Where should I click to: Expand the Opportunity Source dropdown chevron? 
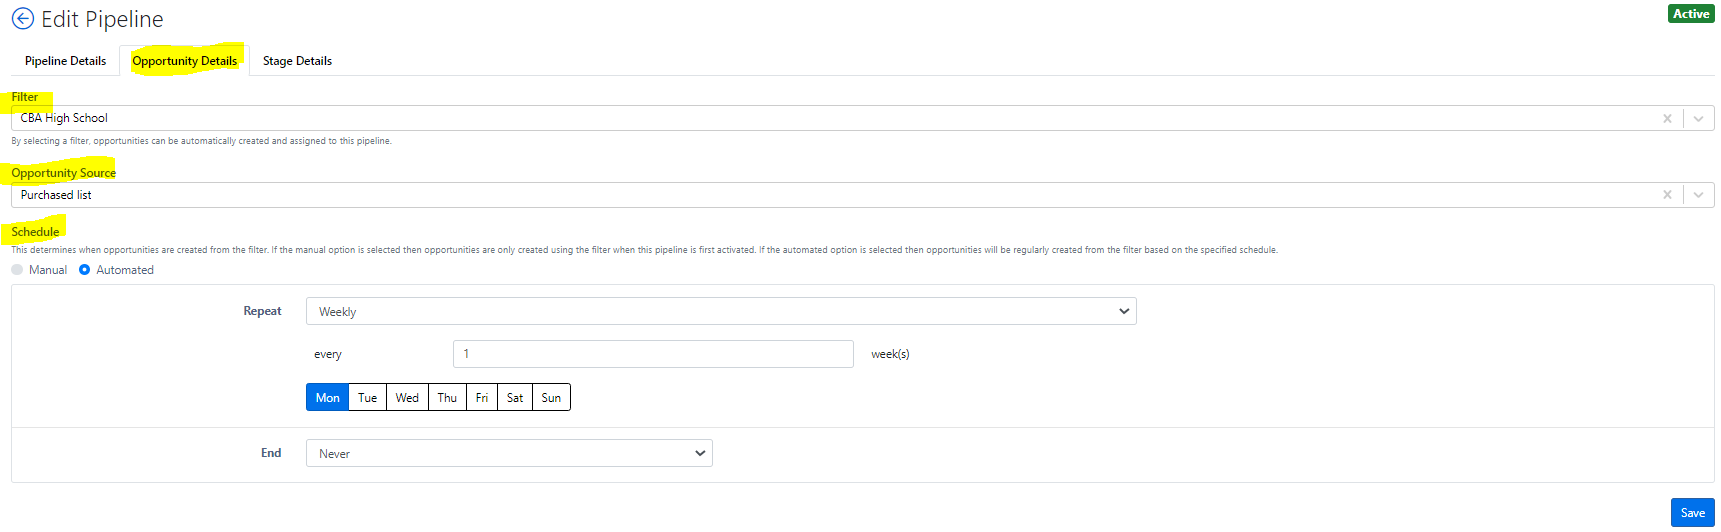1698,195
